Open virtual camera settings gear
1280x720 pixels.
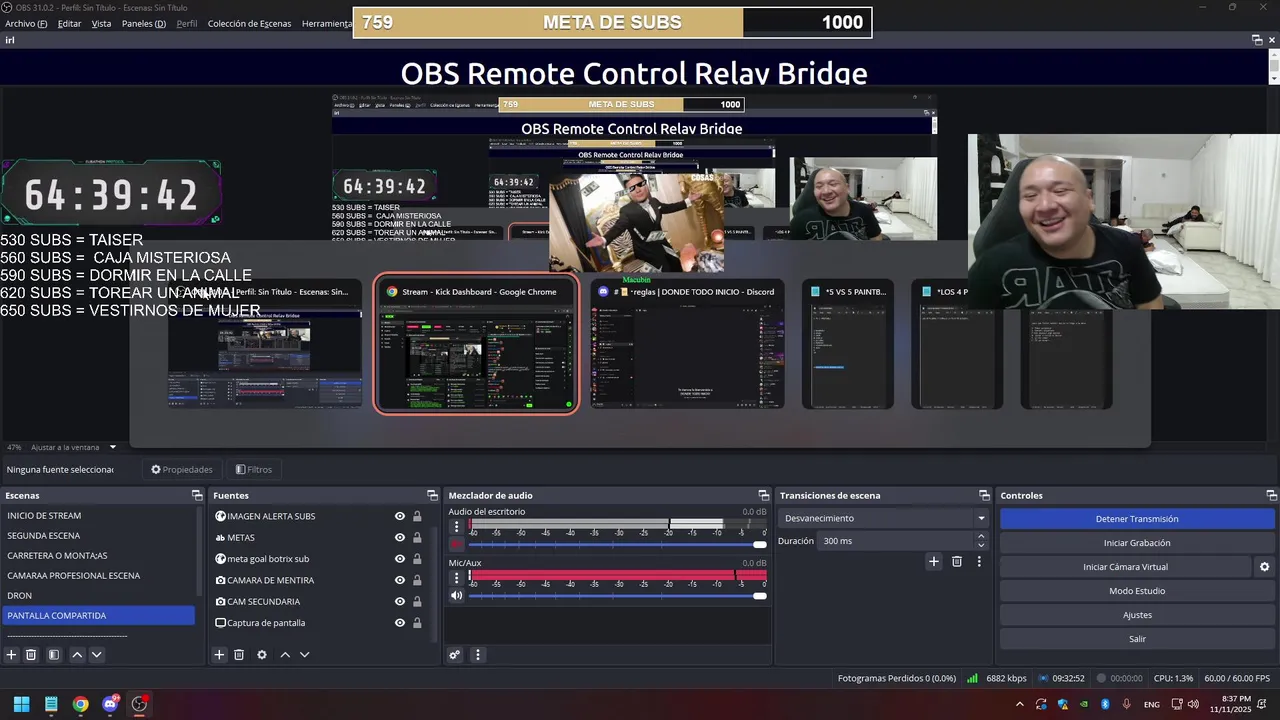pos(1264,567)
